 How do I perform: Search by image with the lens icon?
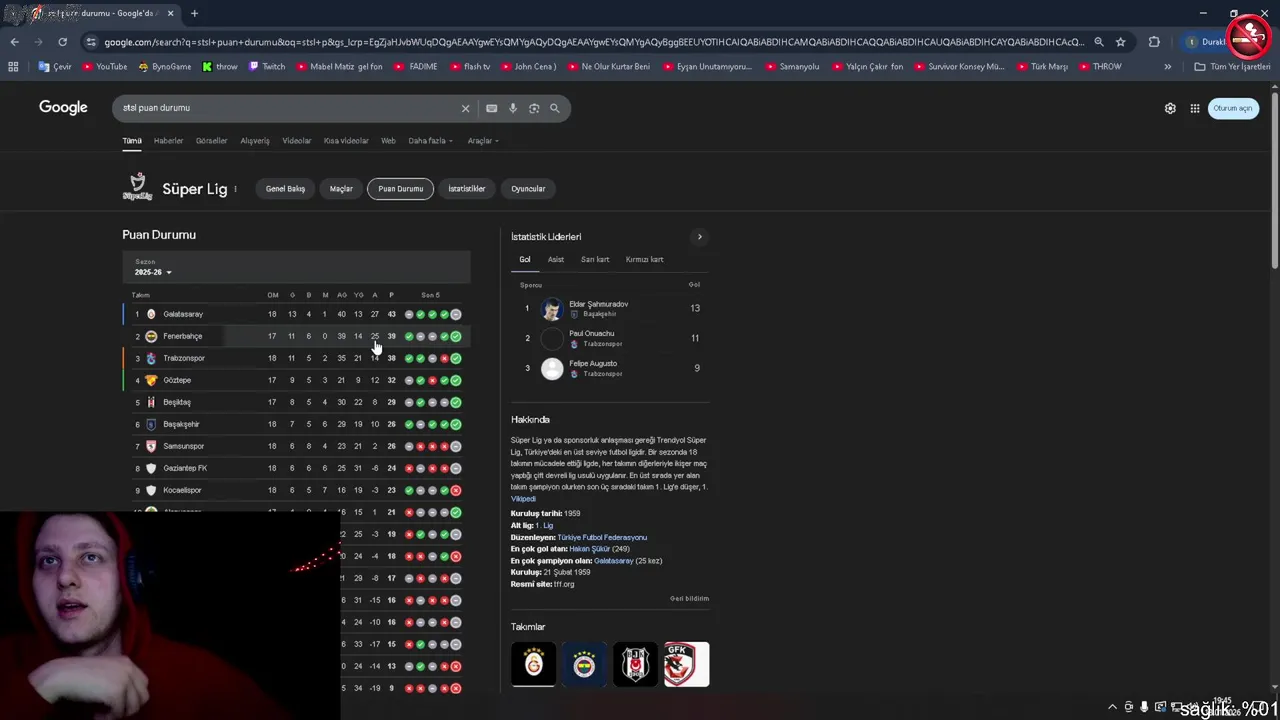tap(534, 108)
